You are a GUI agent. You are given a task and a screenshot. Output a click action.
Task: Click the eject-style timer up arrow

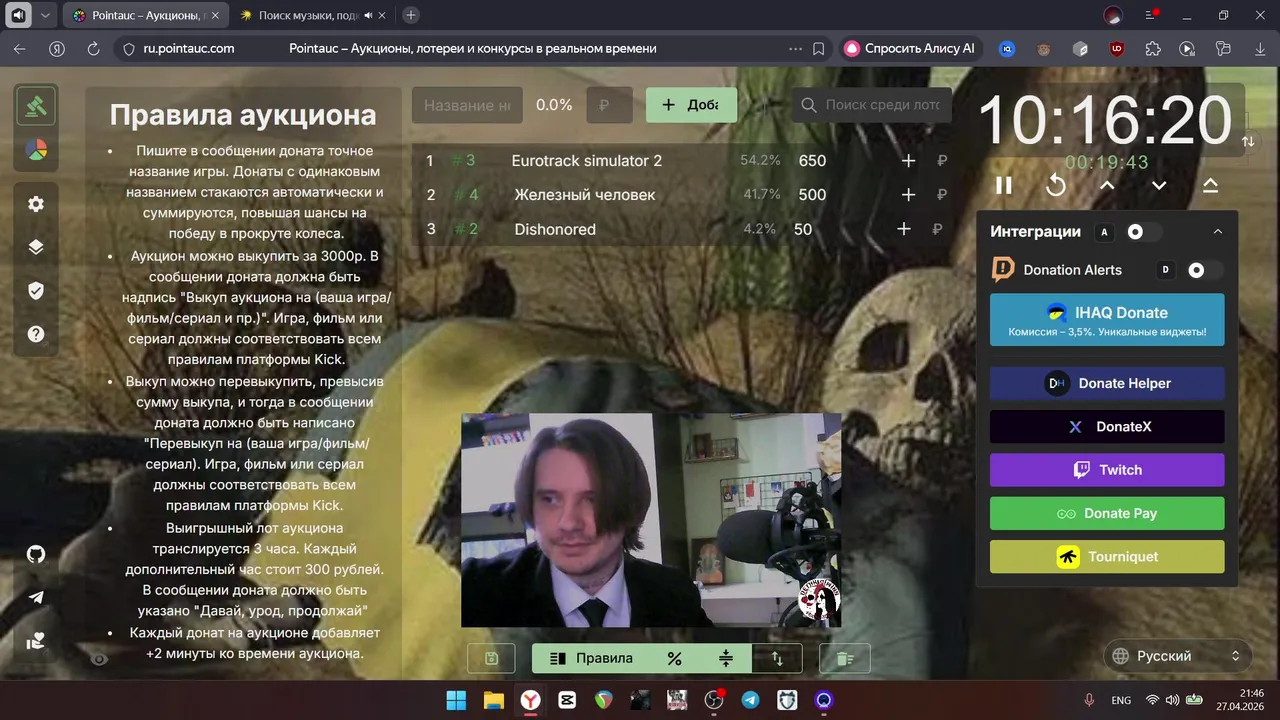(x=1210, y=185)
